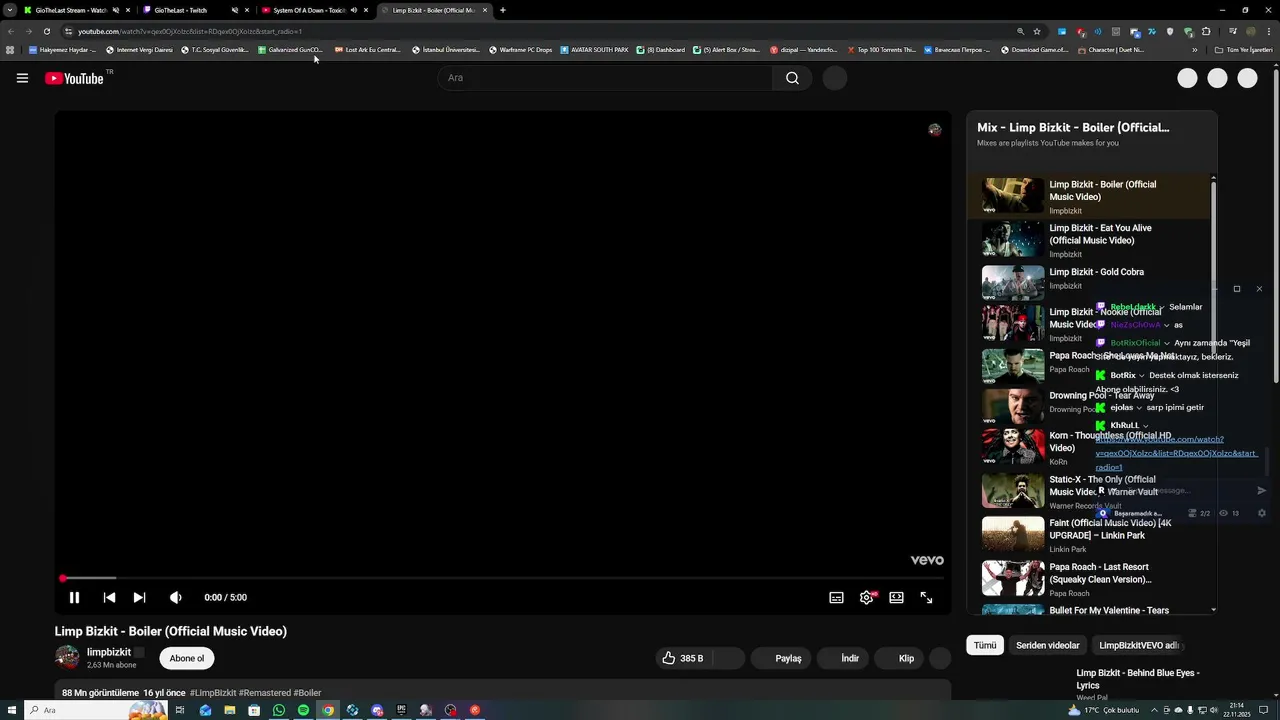Open WhatsApp from the taskbar
This screenshot has height=720, width=1280.
click(x=279, y=710)
